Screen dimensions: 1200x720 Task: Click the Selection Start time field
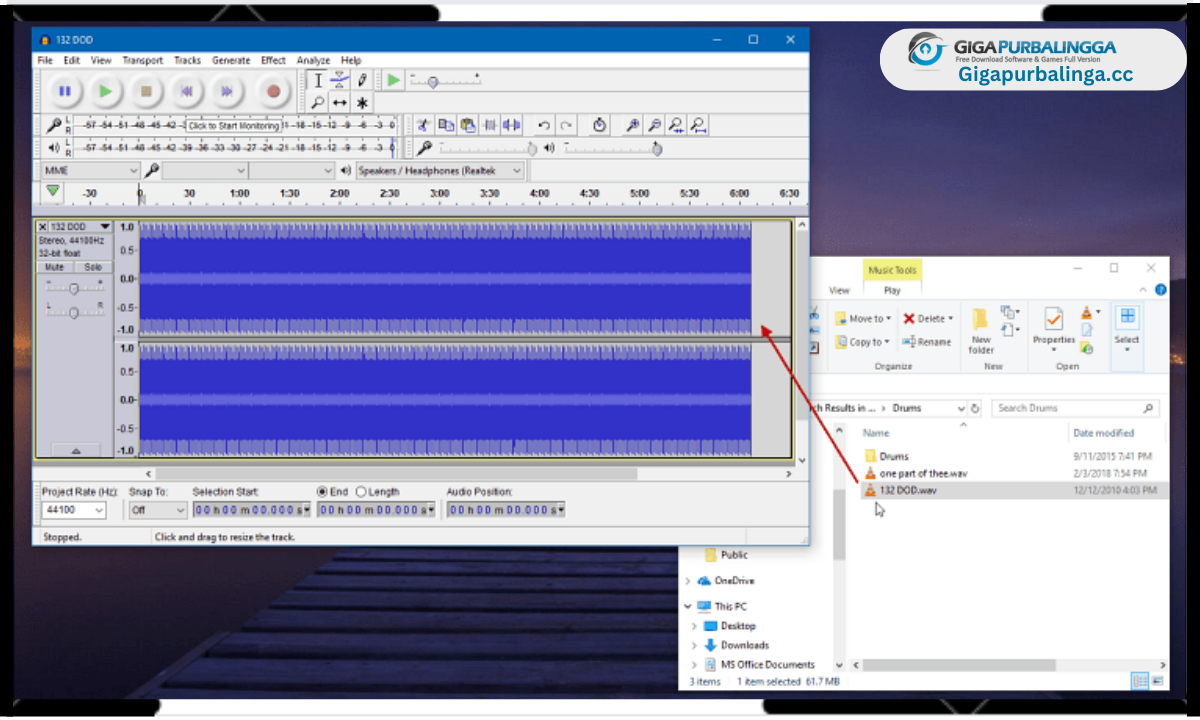[x=252, y=510]
